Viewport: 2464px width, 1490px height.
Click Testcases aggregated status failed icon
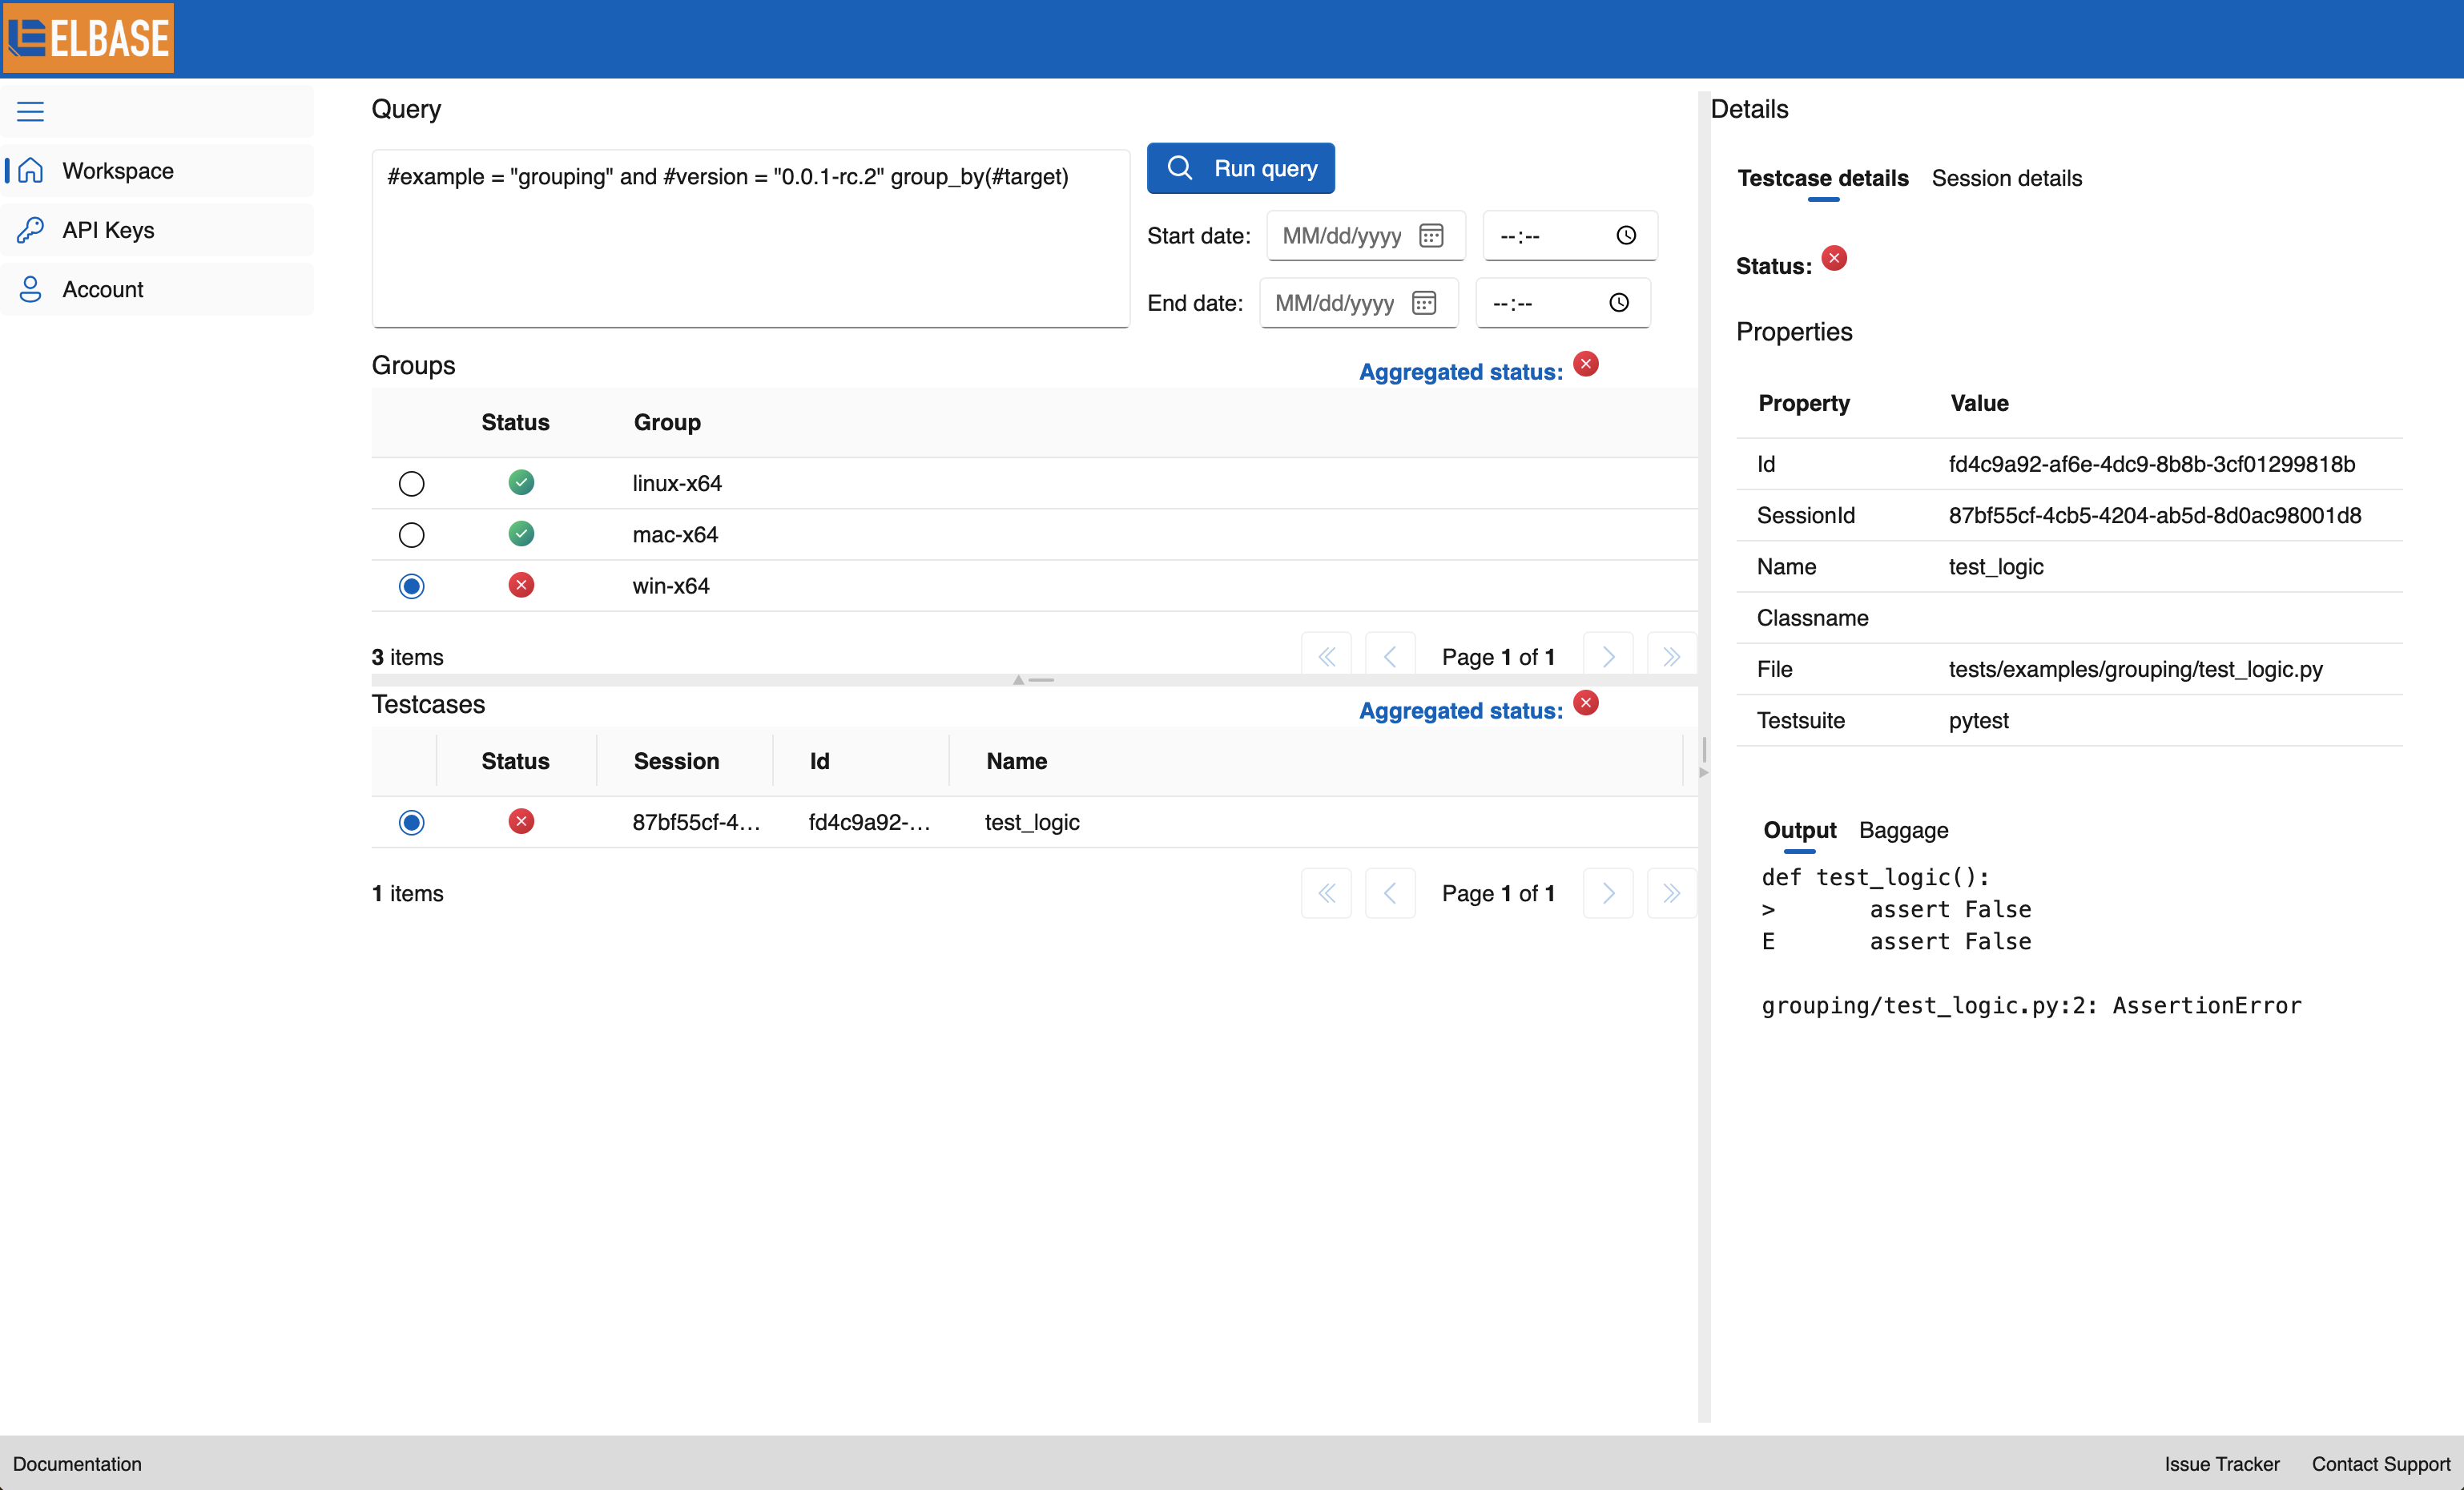1586,703
